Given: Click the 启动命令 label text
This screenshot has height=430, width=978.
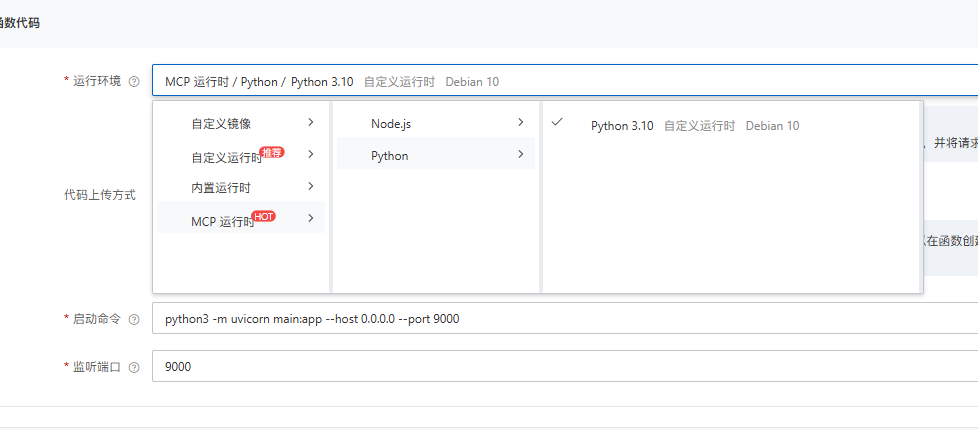Looking at the screenshot, I should tap(97, 319).
